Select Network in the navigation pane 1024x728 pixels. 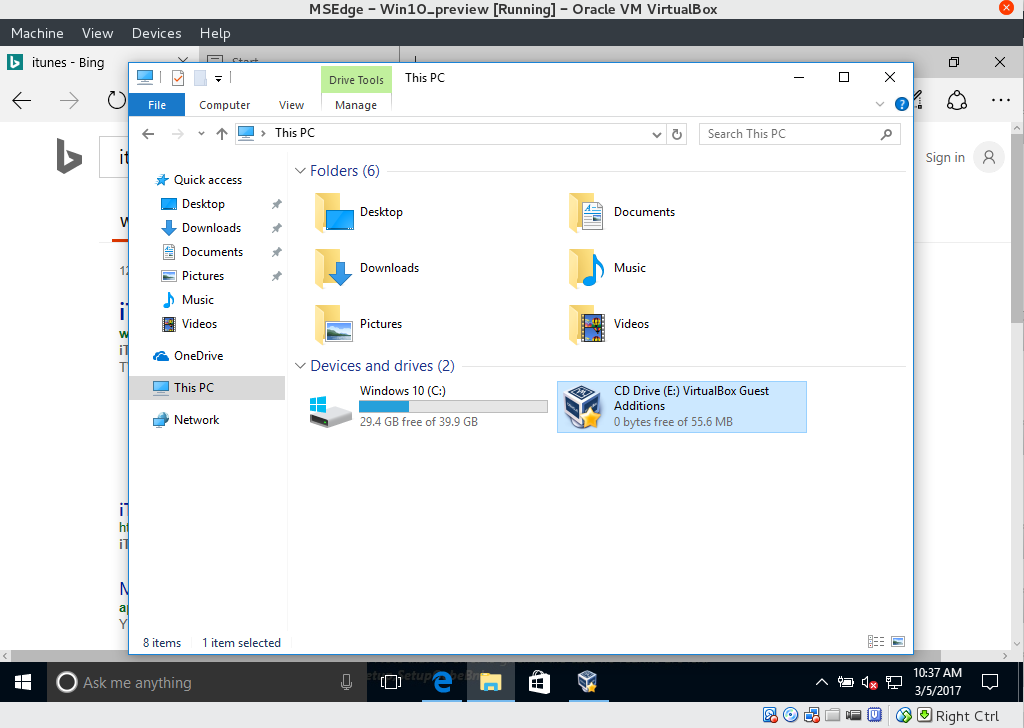(x=196, y=420)
